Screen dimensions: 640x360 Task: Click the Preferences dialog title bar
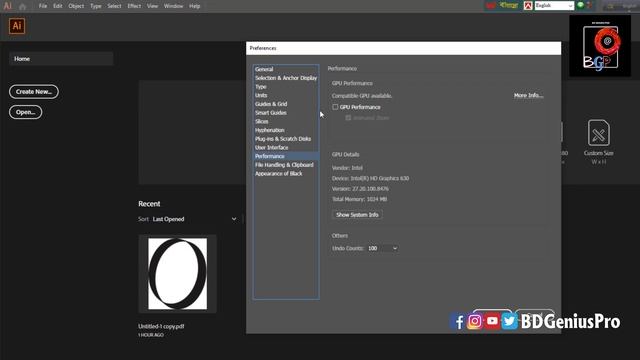pos(403,48)
